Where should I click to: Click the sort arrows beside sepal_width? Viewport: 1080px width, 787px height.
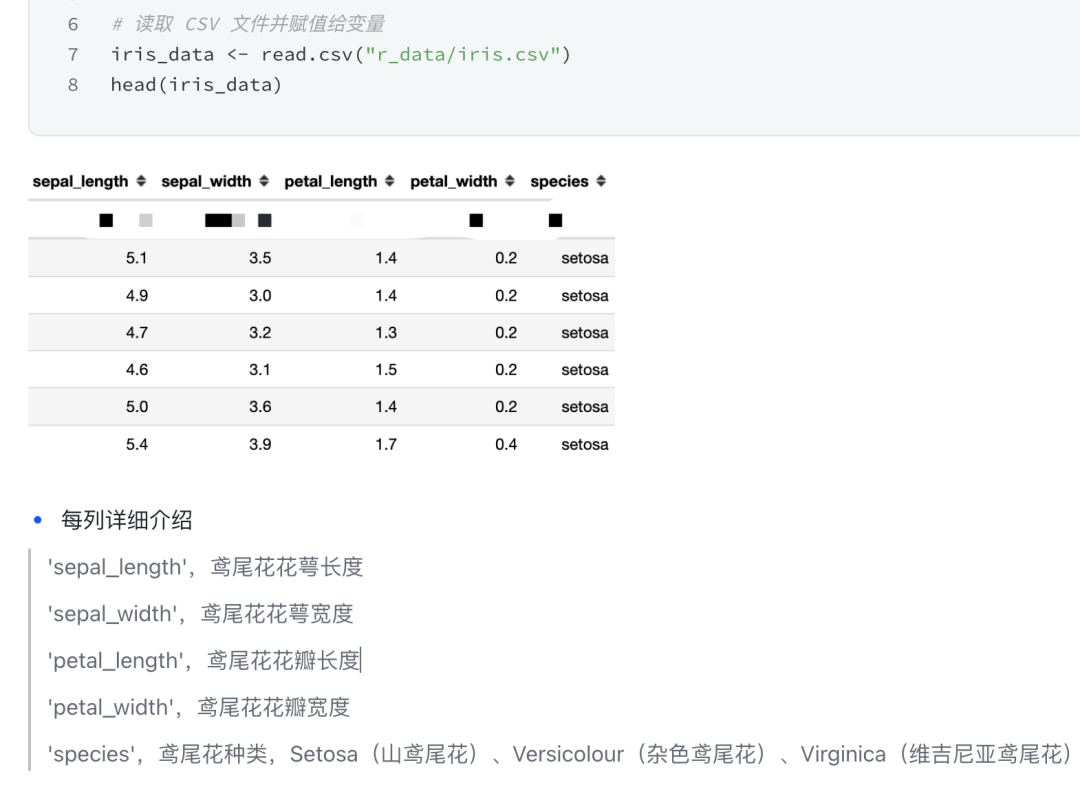coord(264,181)
